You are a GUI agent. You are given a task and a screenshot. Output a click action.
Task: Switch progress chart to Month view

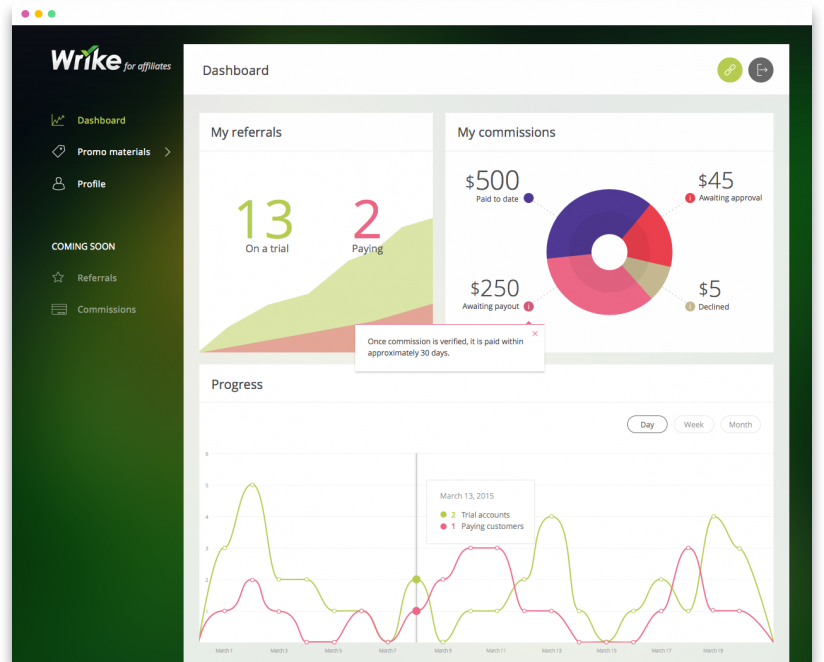pos(740,425)
